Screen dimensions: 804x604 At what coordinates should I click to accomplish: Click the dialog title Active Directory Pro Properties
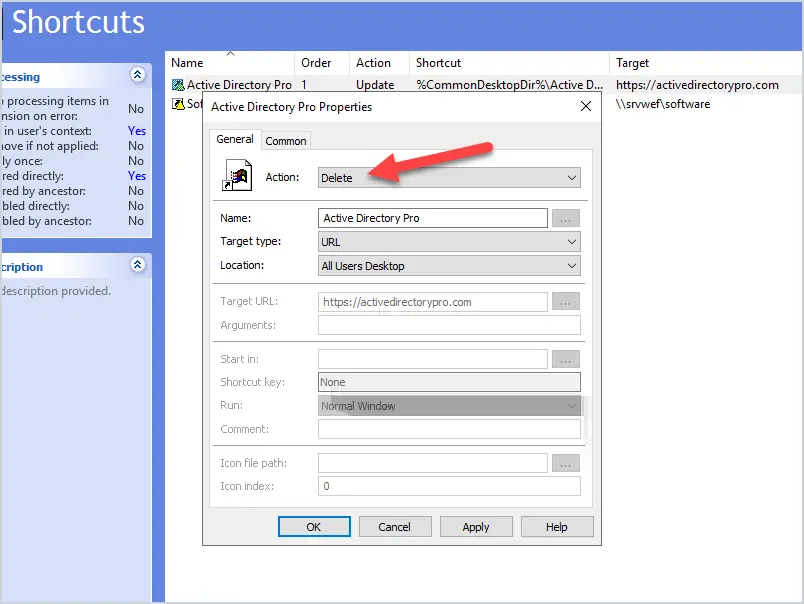click(291, 107)
